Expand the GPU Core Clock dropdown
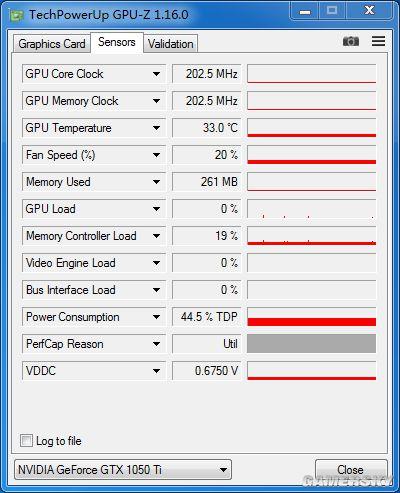 (x=156, y=74)
